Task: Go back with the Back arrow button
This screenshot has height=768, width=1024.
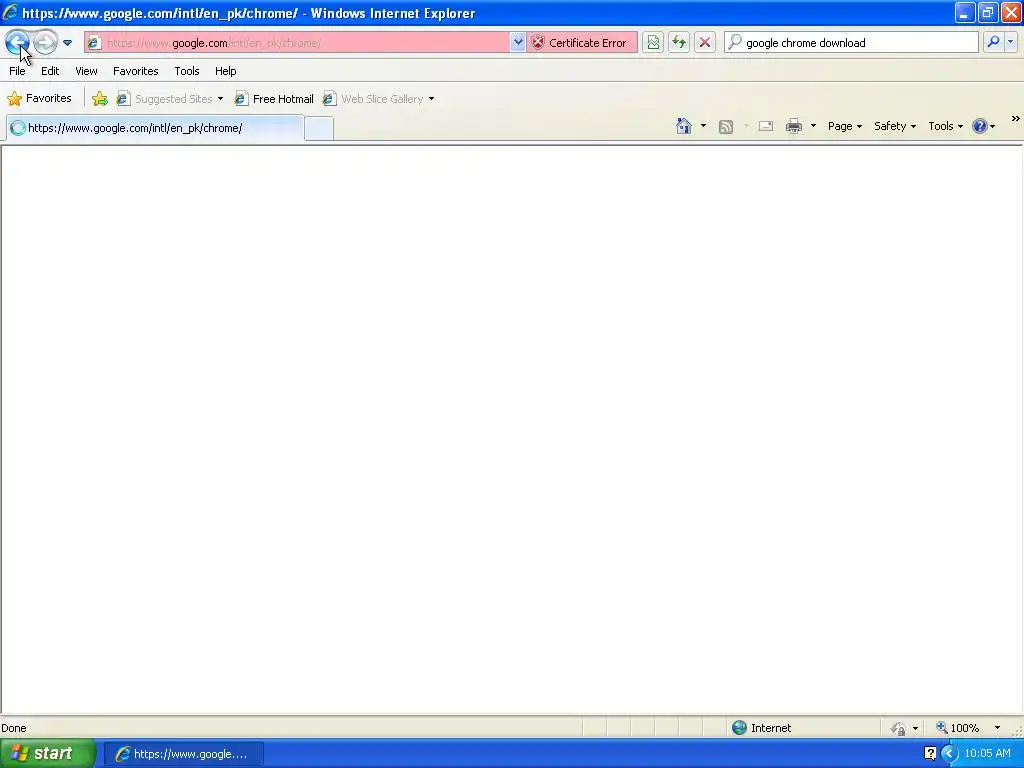Action: click(17, 42)
